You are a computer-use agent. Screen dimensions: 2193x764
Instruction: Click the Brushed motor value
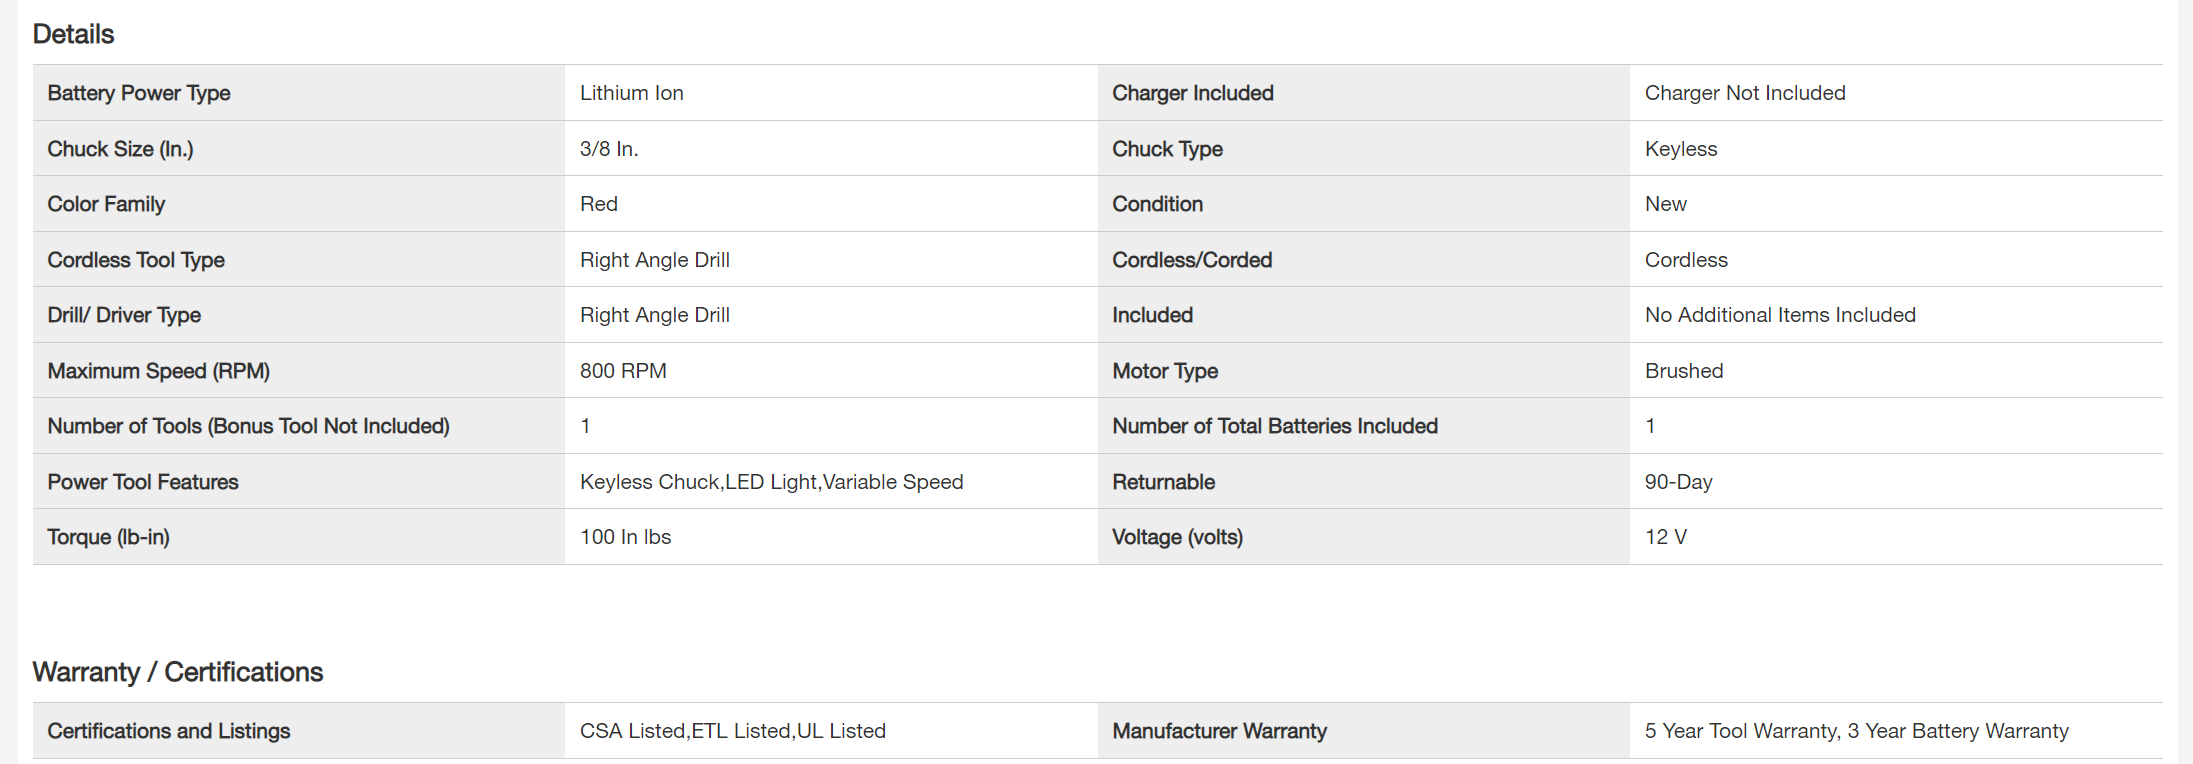1683,371
